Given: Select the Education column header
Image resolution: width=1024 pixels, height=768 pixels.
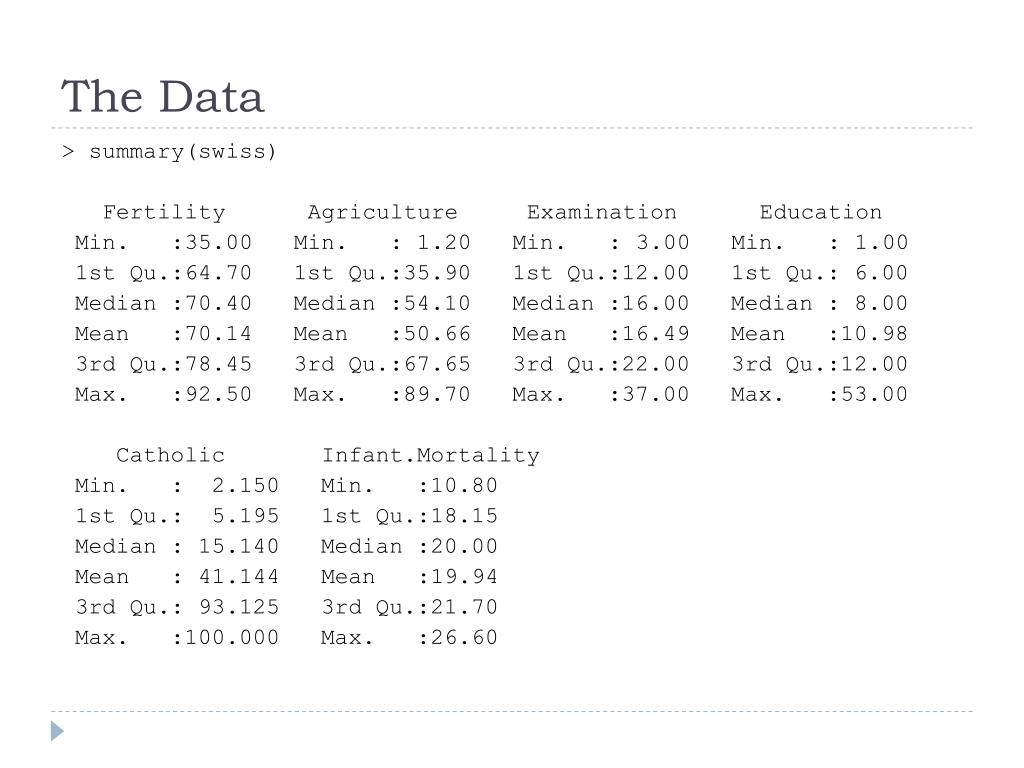Looking at the screenshot, I should click(x=820, y=212).
